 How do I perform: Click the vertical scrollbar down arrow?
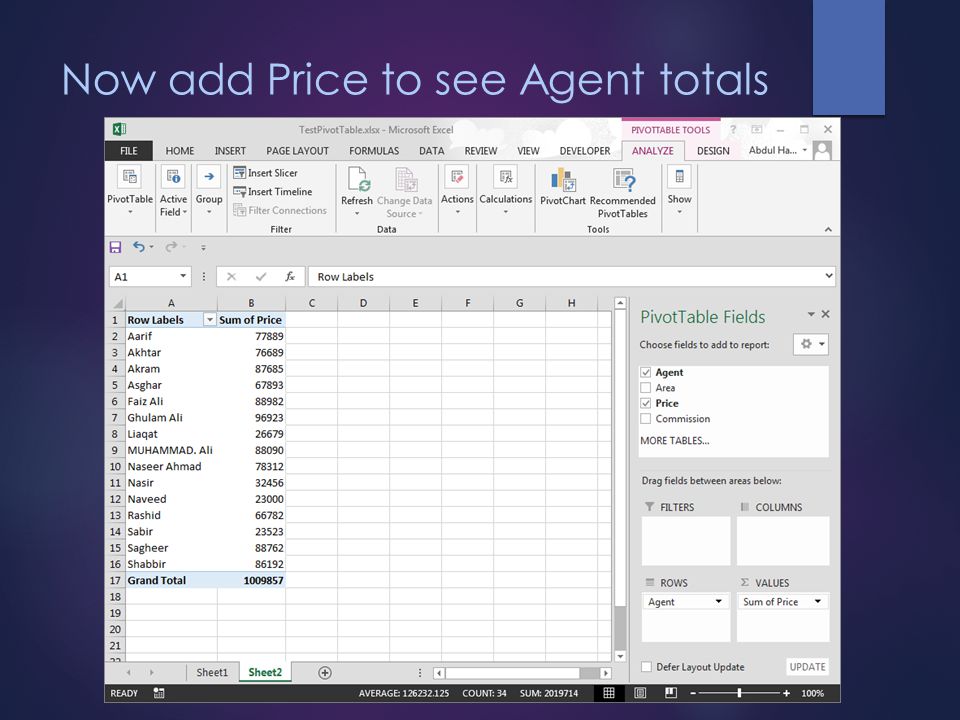[620, 656]
